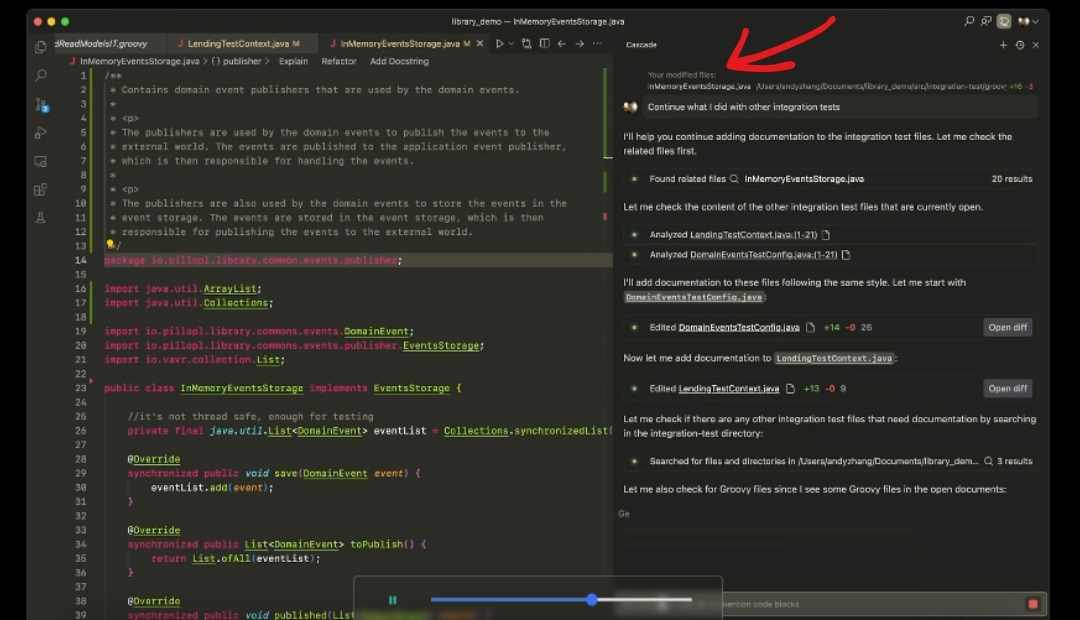1080x620 pixels.
Task: Open the Extensions view
Action: click(41, 189)
